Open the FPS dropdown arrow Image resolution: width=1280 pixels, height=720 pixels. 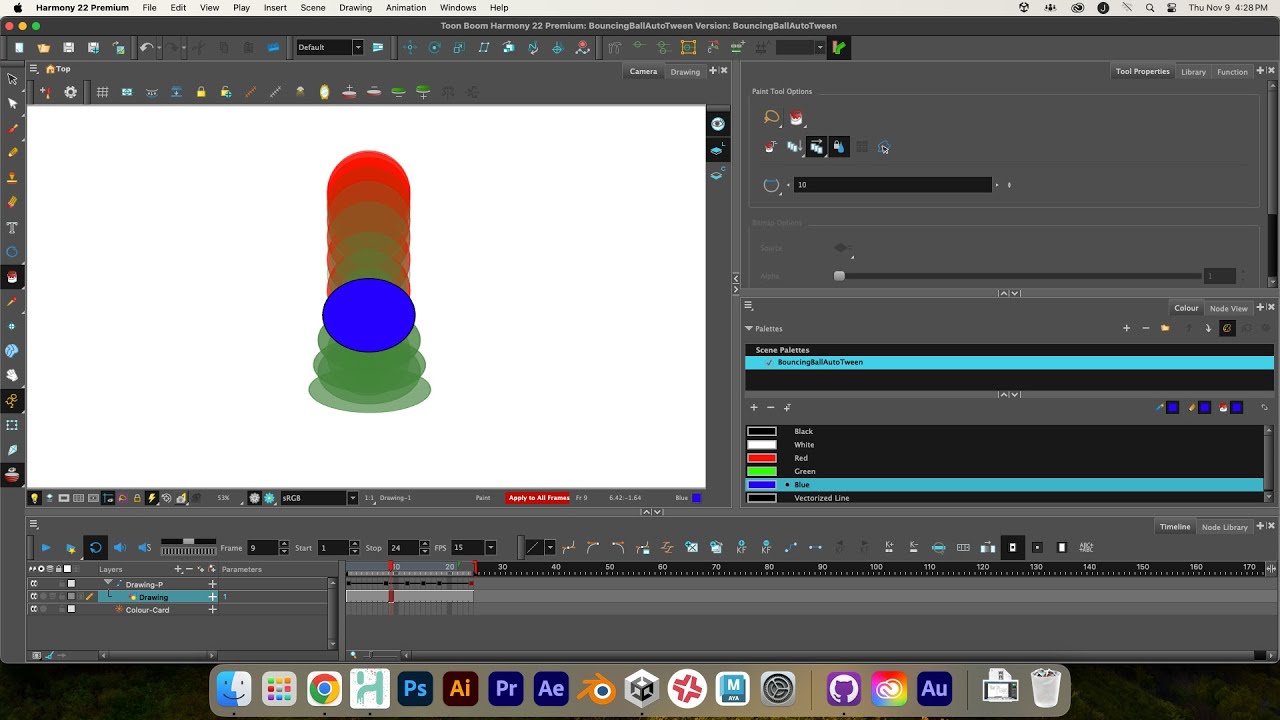pos(490,548)
